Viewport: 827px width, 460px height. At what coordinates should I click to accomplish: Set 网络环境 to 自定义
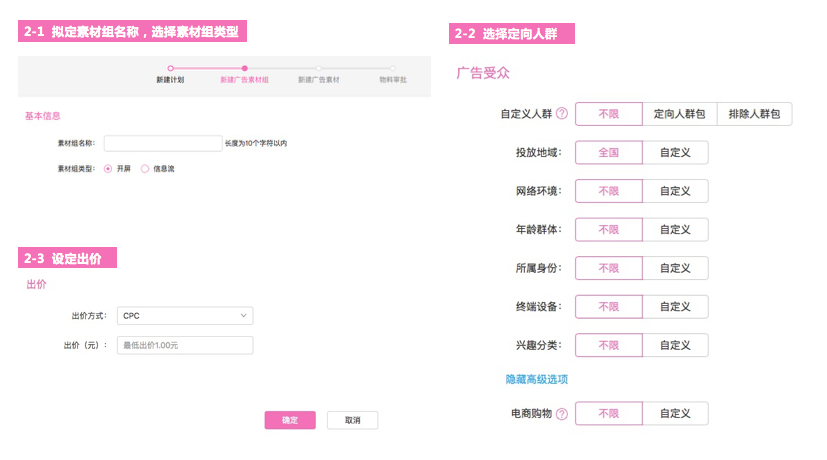click(676, 191)
